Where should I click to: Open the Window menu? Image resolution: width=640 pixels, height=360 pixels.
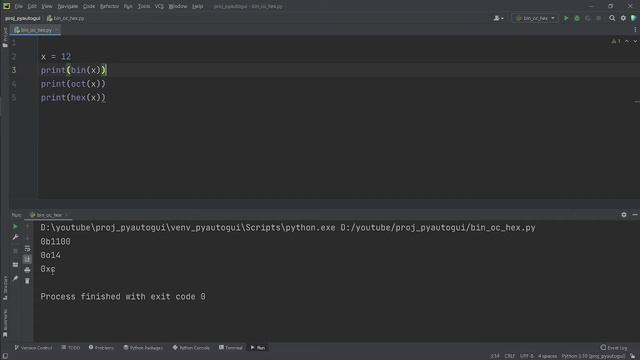(178, 6)
